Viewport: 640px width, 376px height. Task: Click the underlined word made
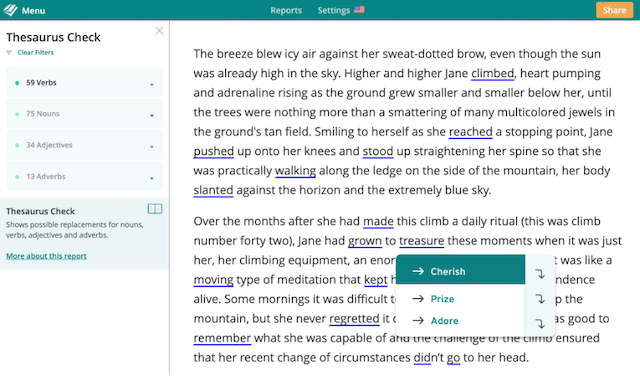pyautogui.click(x=378, y=221)
